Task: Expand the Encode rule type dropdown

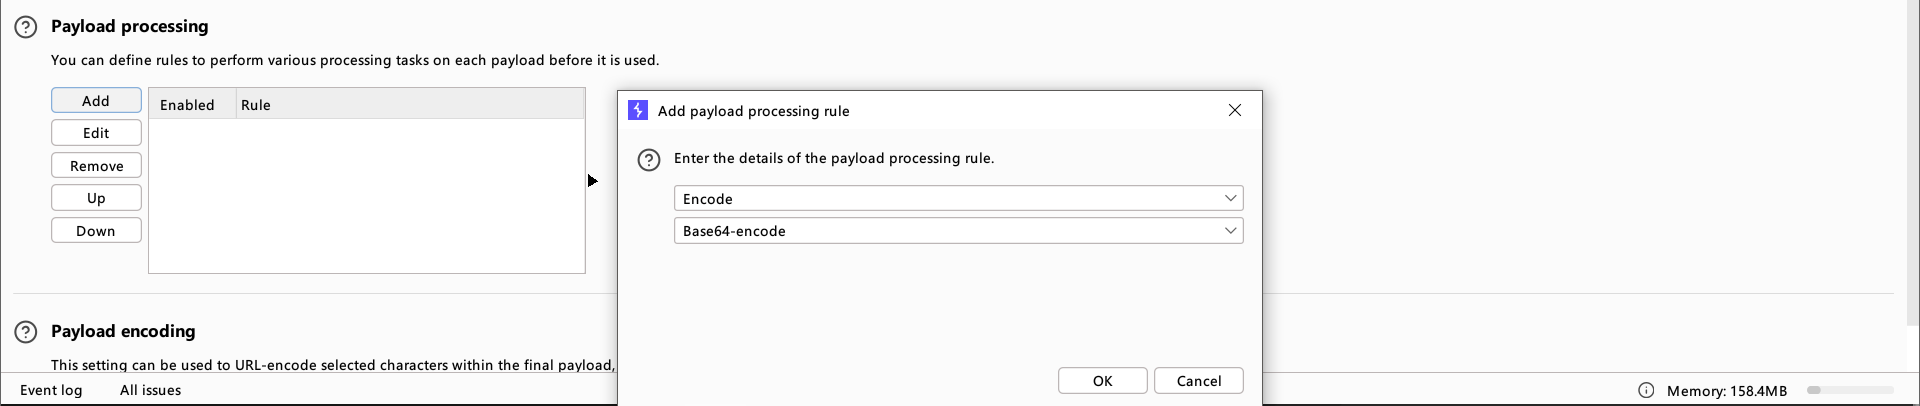Action: (958, 198)
